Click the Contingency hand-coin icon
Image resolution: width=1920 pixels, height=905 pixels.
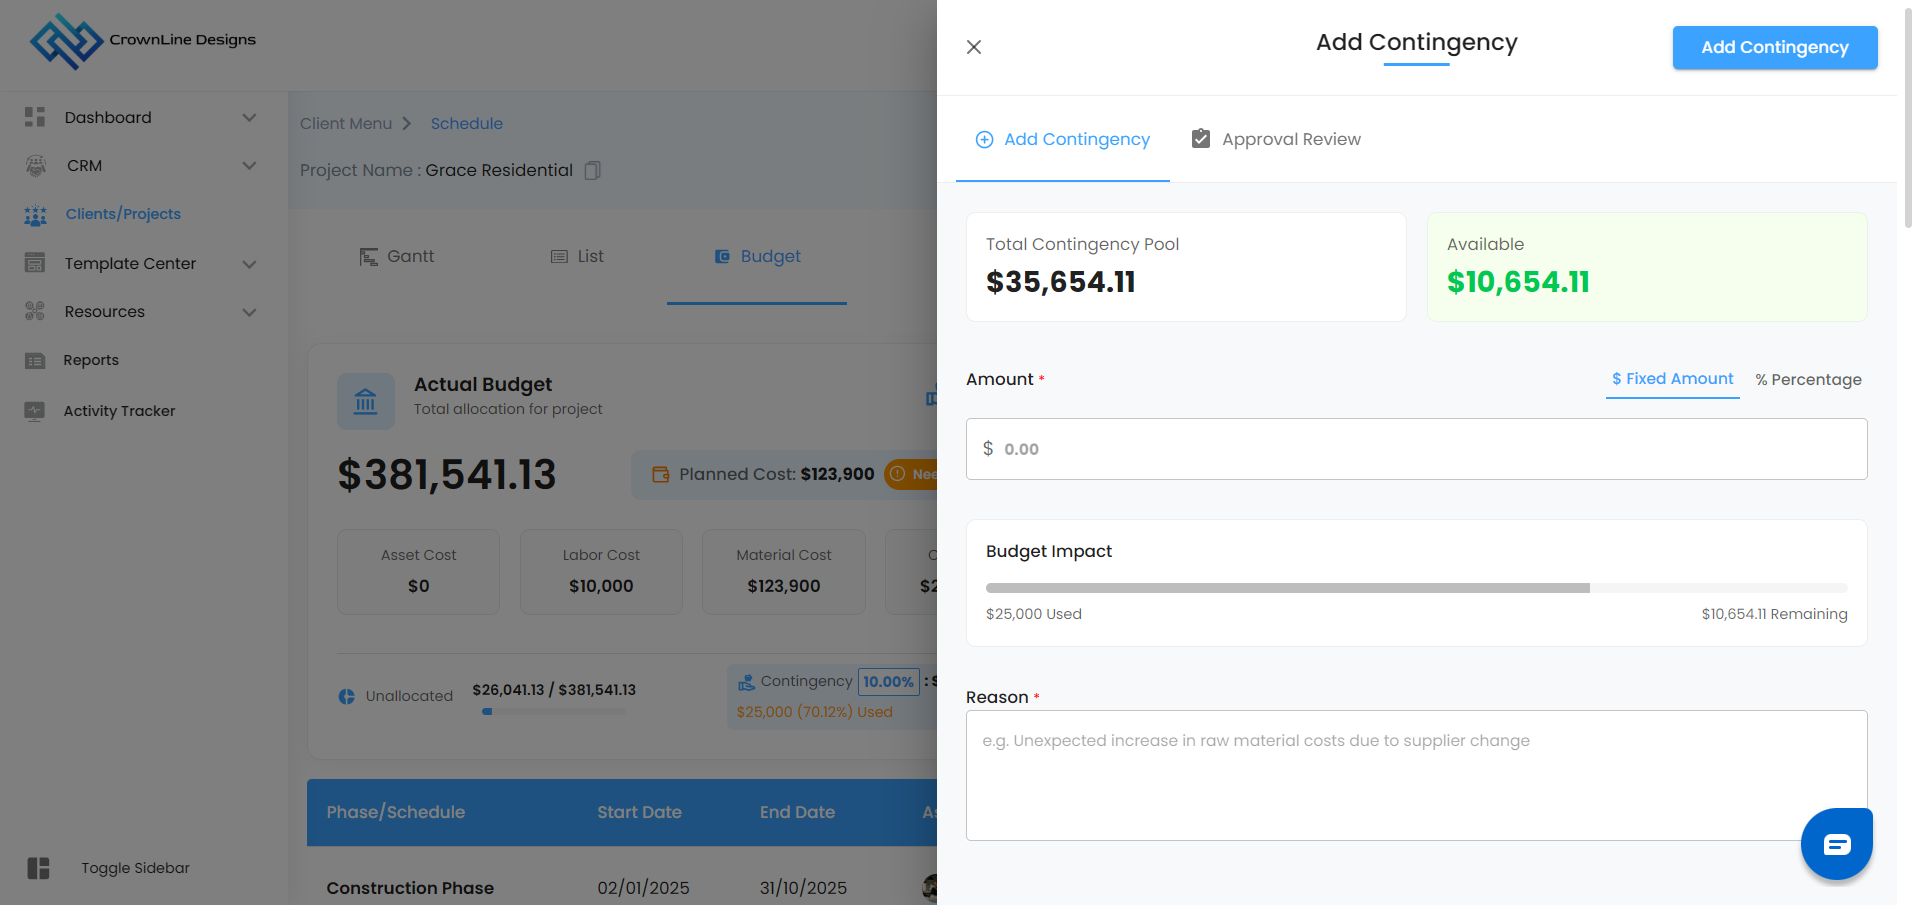click(746, 682)
